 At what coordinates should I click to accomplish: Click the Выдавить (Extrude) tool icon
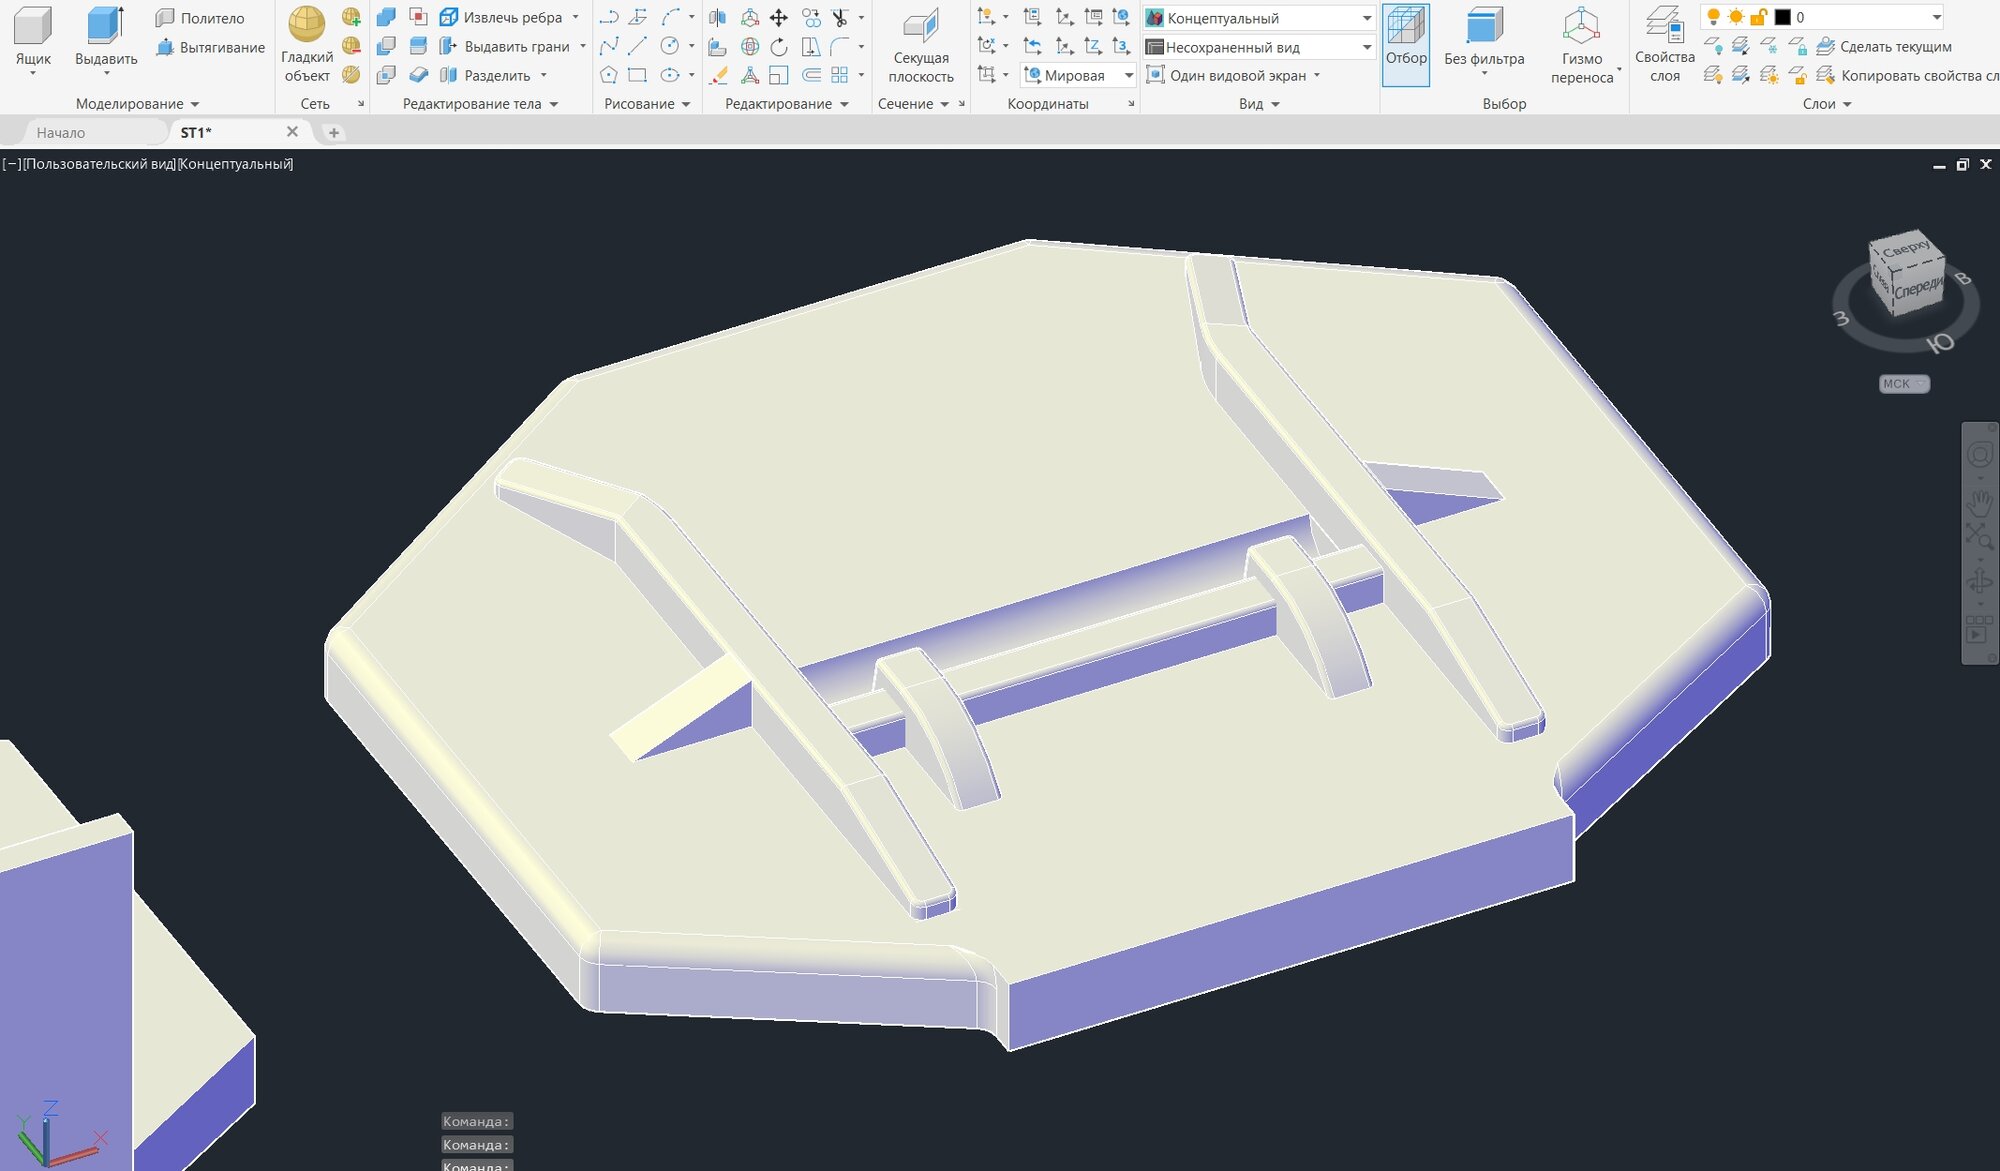[x=105, y=27]
